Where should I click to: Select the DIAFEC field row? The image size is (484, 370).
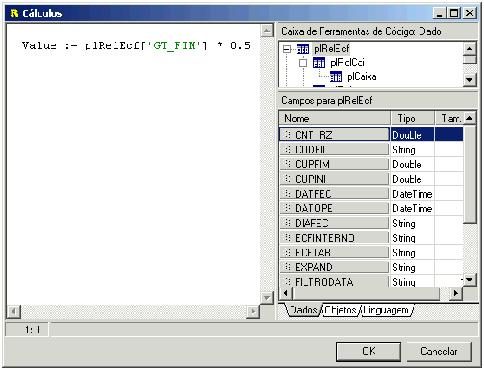(371, 223)
